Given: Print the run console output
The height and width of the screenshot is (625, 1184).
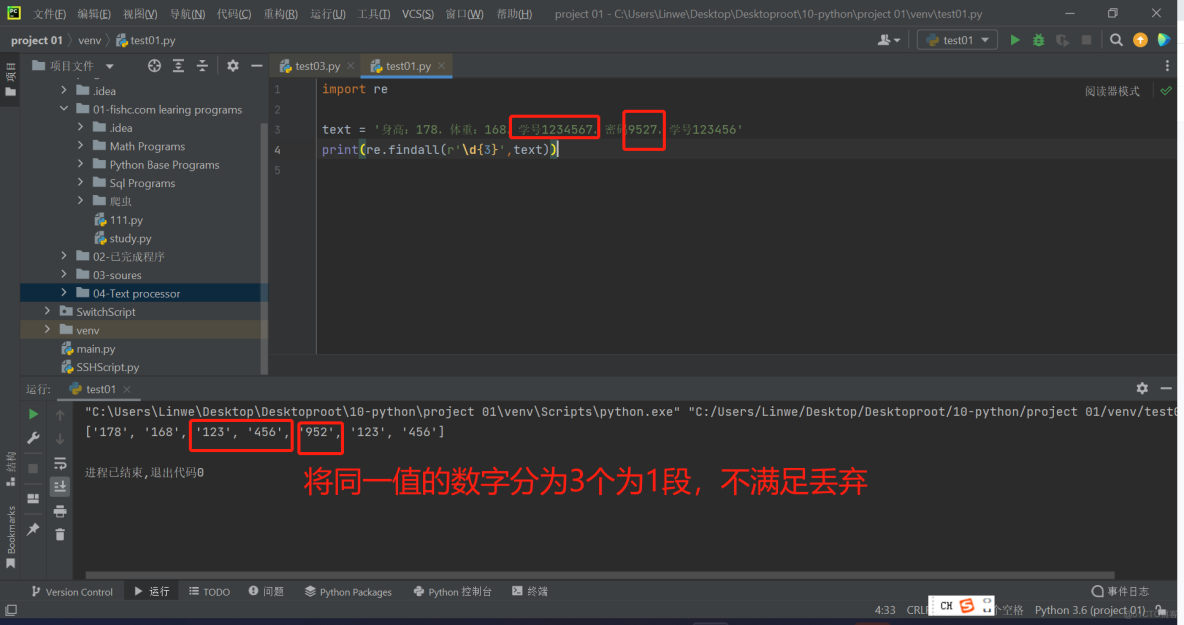Looking at the screenshot, I should (60, 511).
